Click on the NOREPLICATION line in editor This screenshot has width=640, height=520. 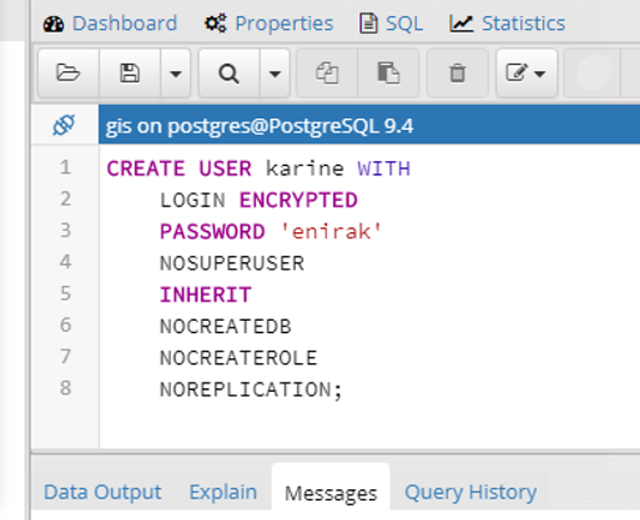[250, 390]
